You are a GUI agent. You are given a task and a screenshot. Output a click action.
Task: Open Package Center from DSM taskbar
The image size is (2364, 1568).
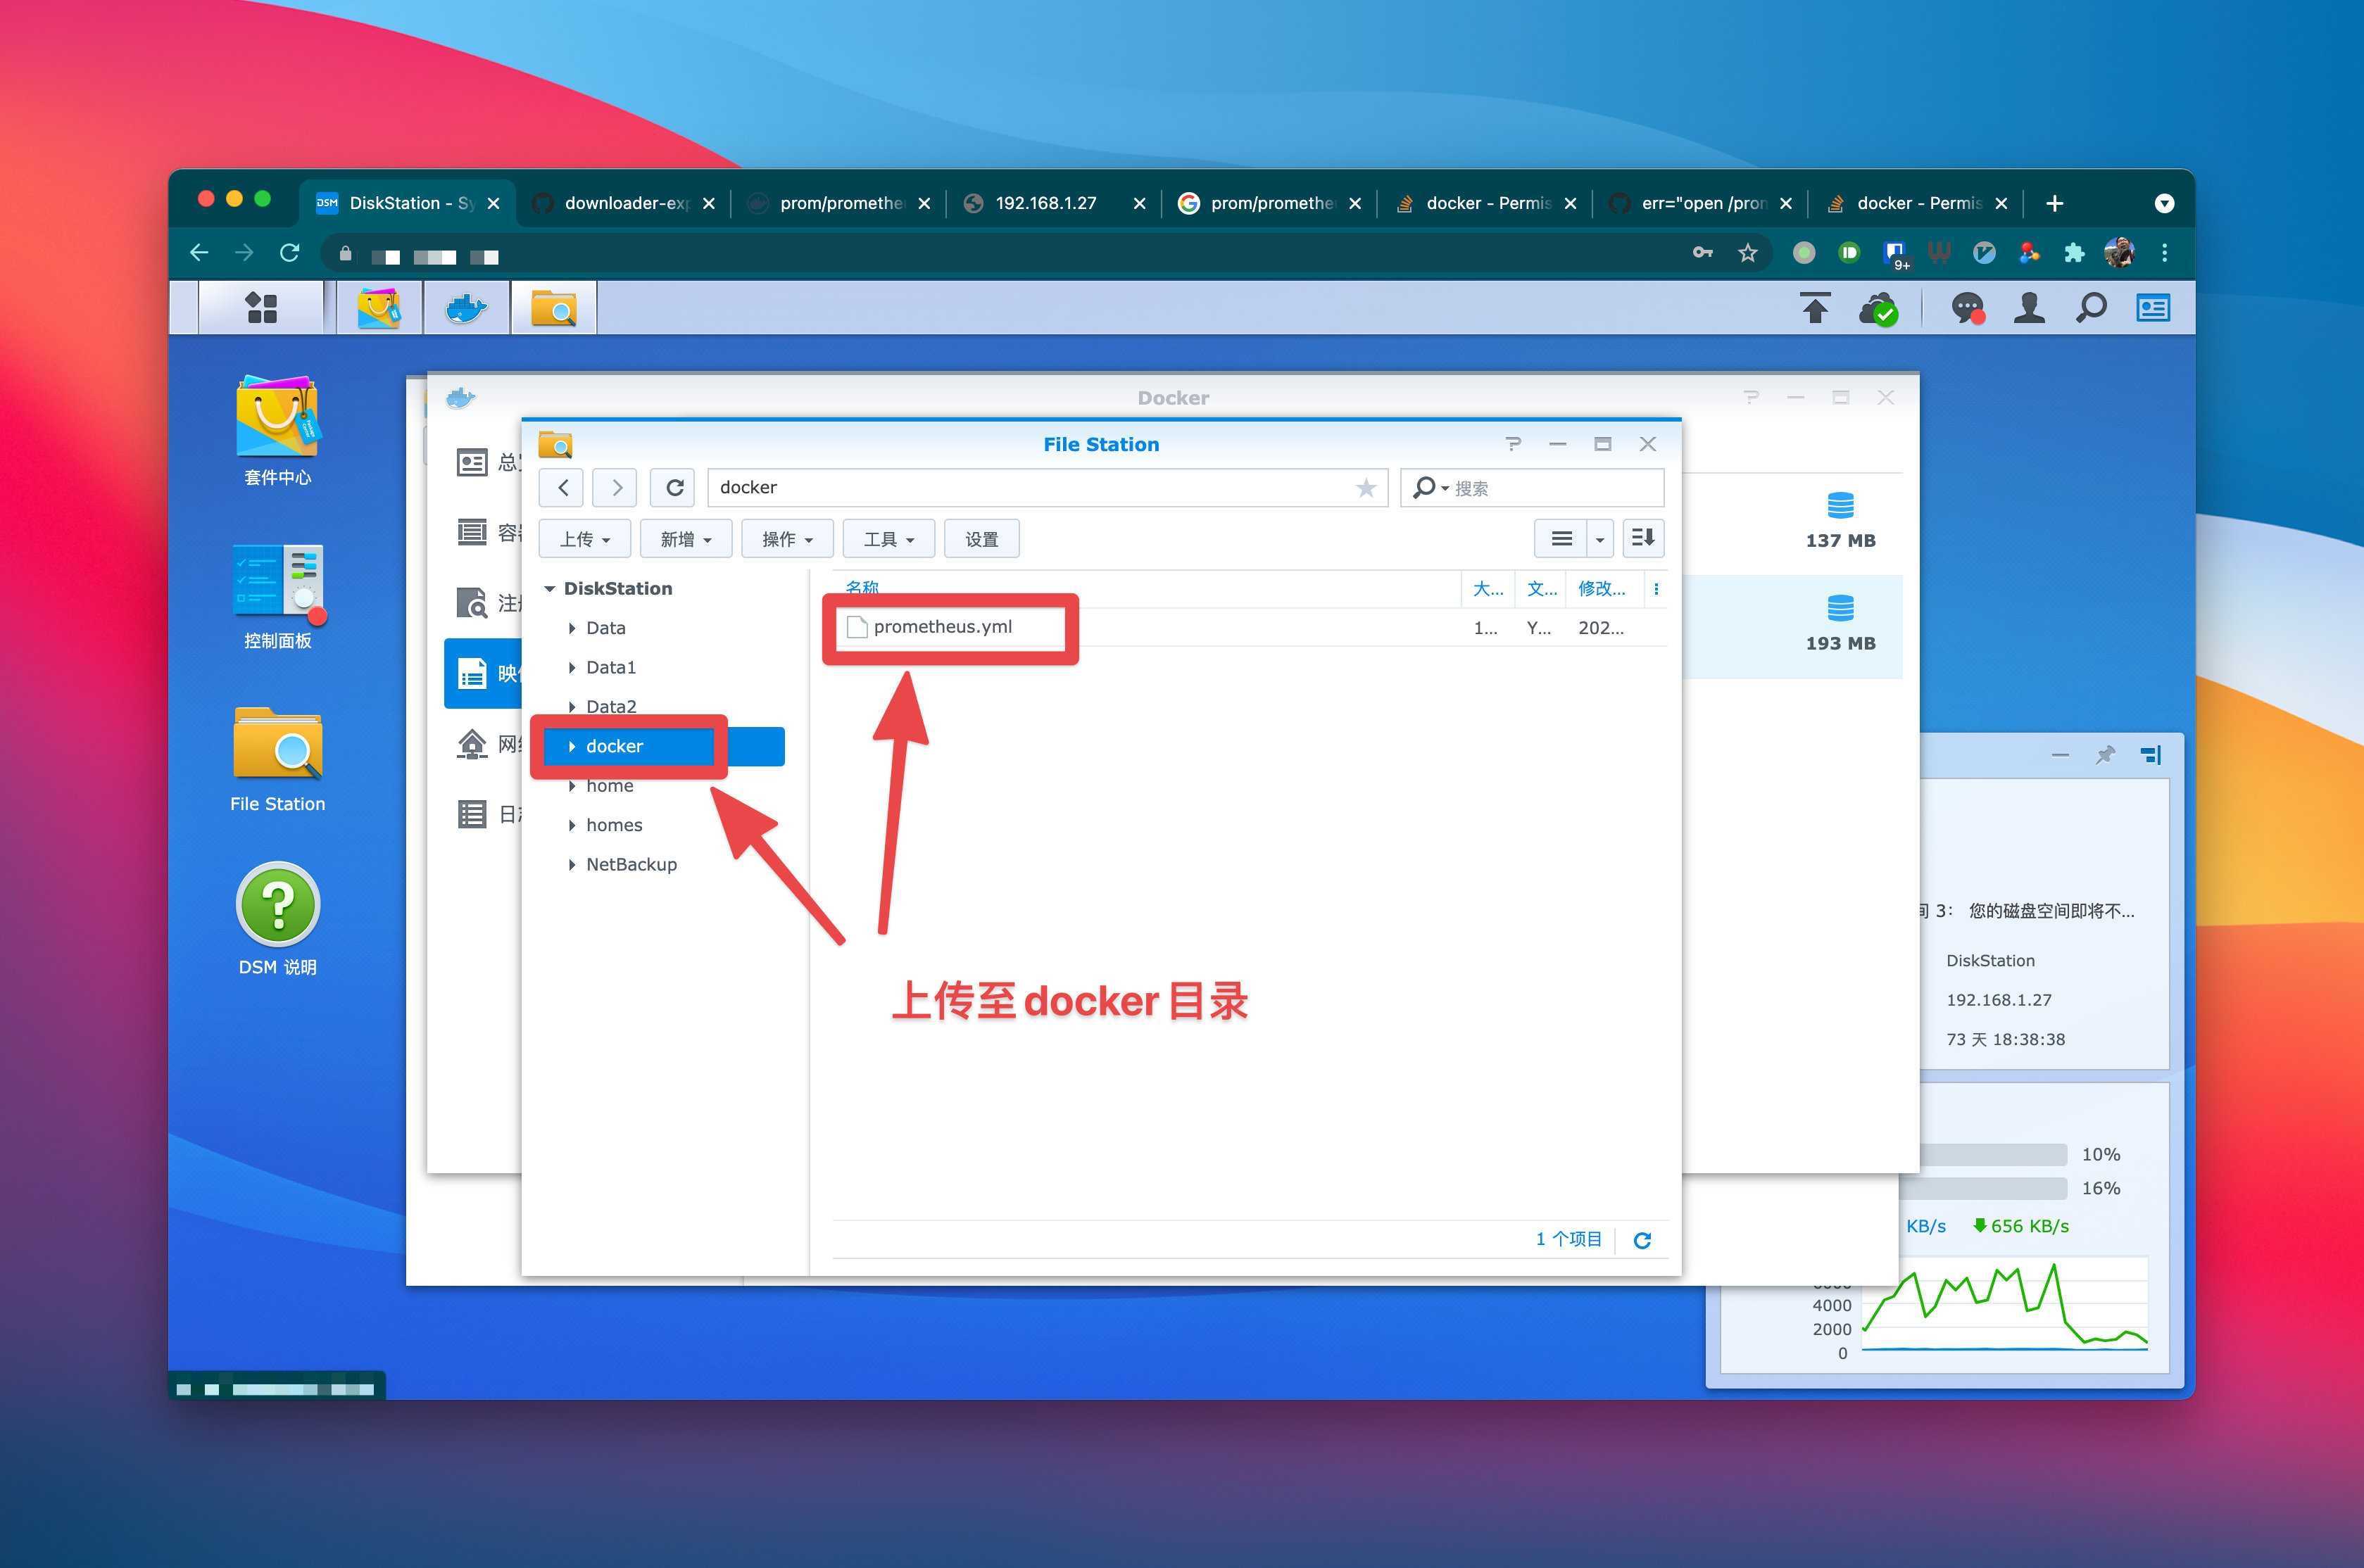(379, 308)
